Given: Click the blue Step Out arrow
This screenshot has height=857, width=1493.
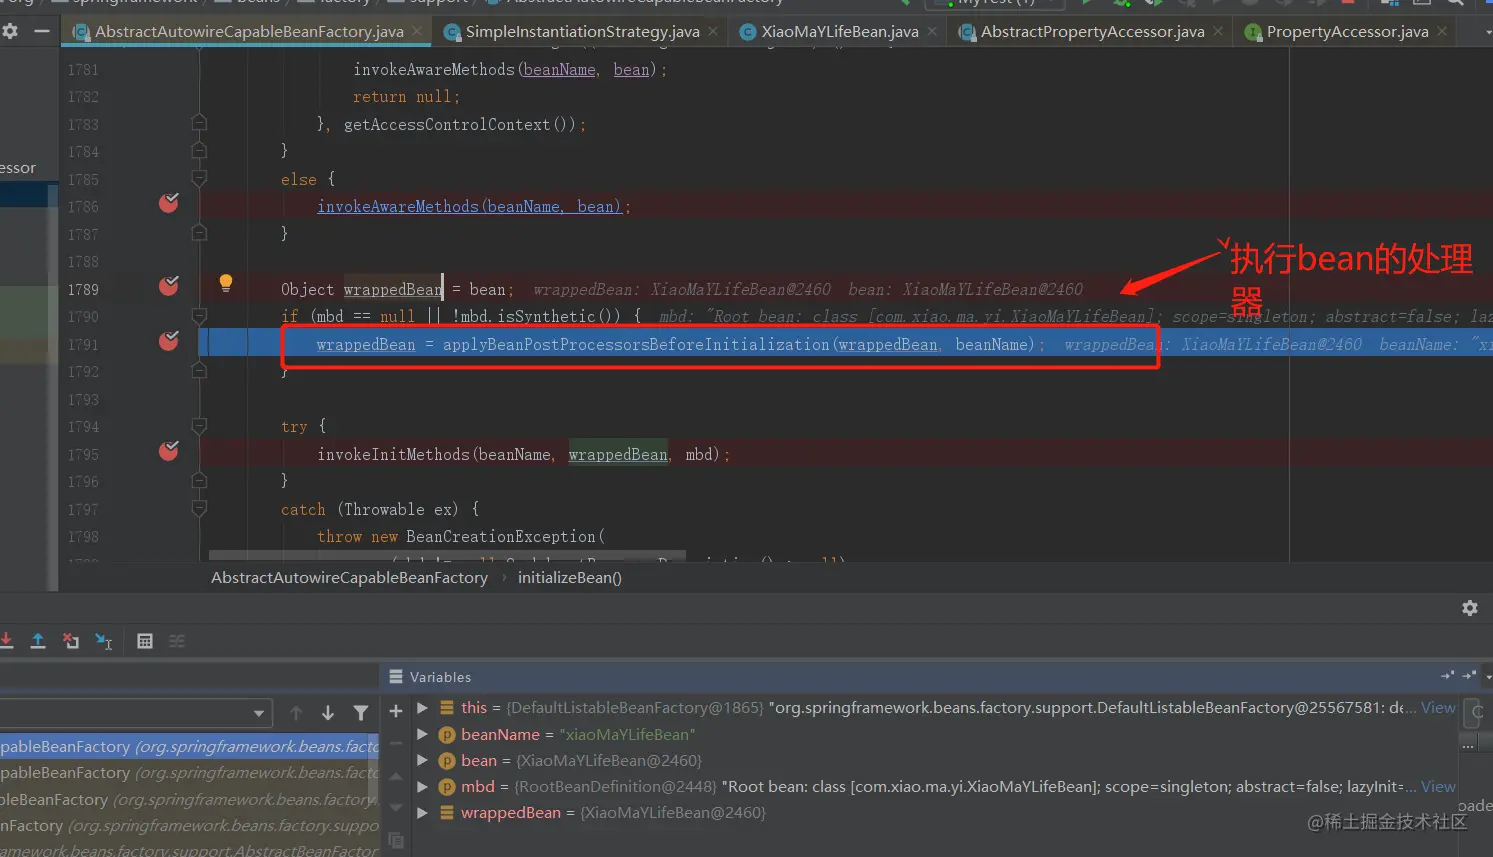Looking at the screenshot, I should pos(38,640).
